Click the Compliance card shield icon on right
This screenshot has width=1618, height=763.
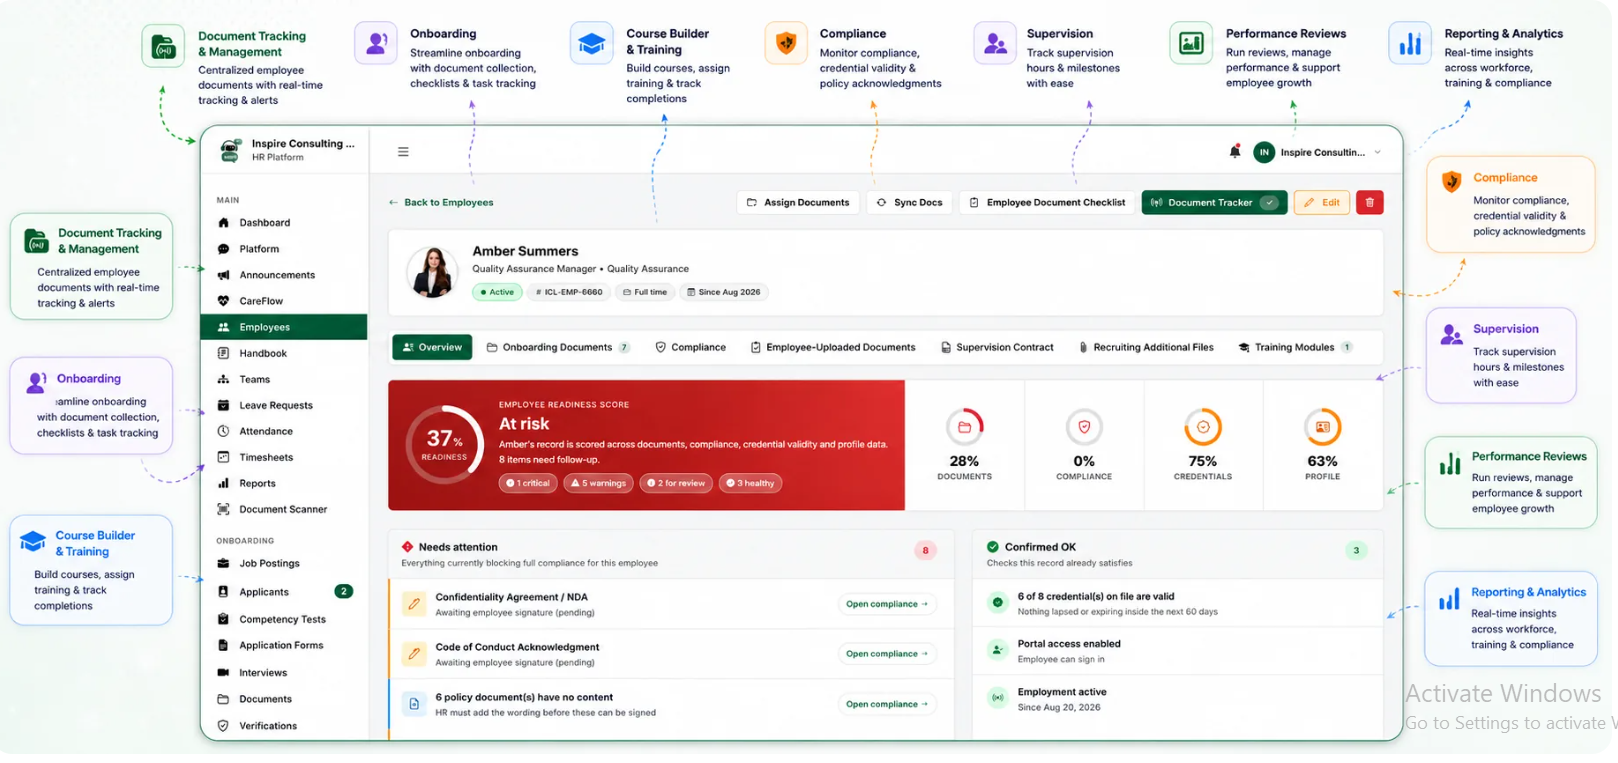[1451, 181]
